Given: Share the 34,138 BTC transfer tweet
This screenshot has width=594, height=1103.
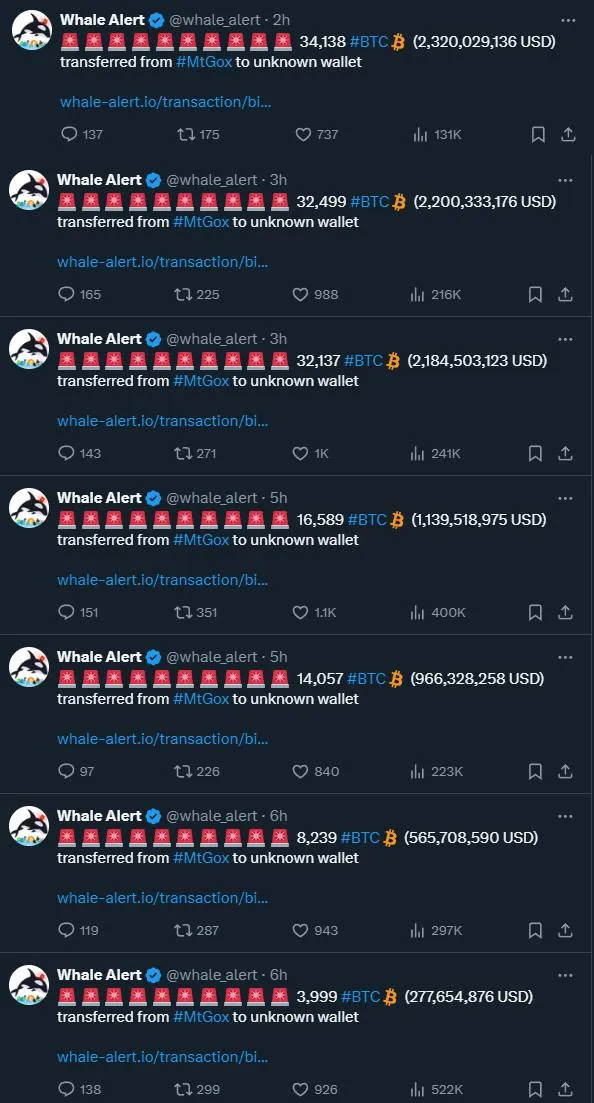Looking at the screenshot, I should 568,134.
